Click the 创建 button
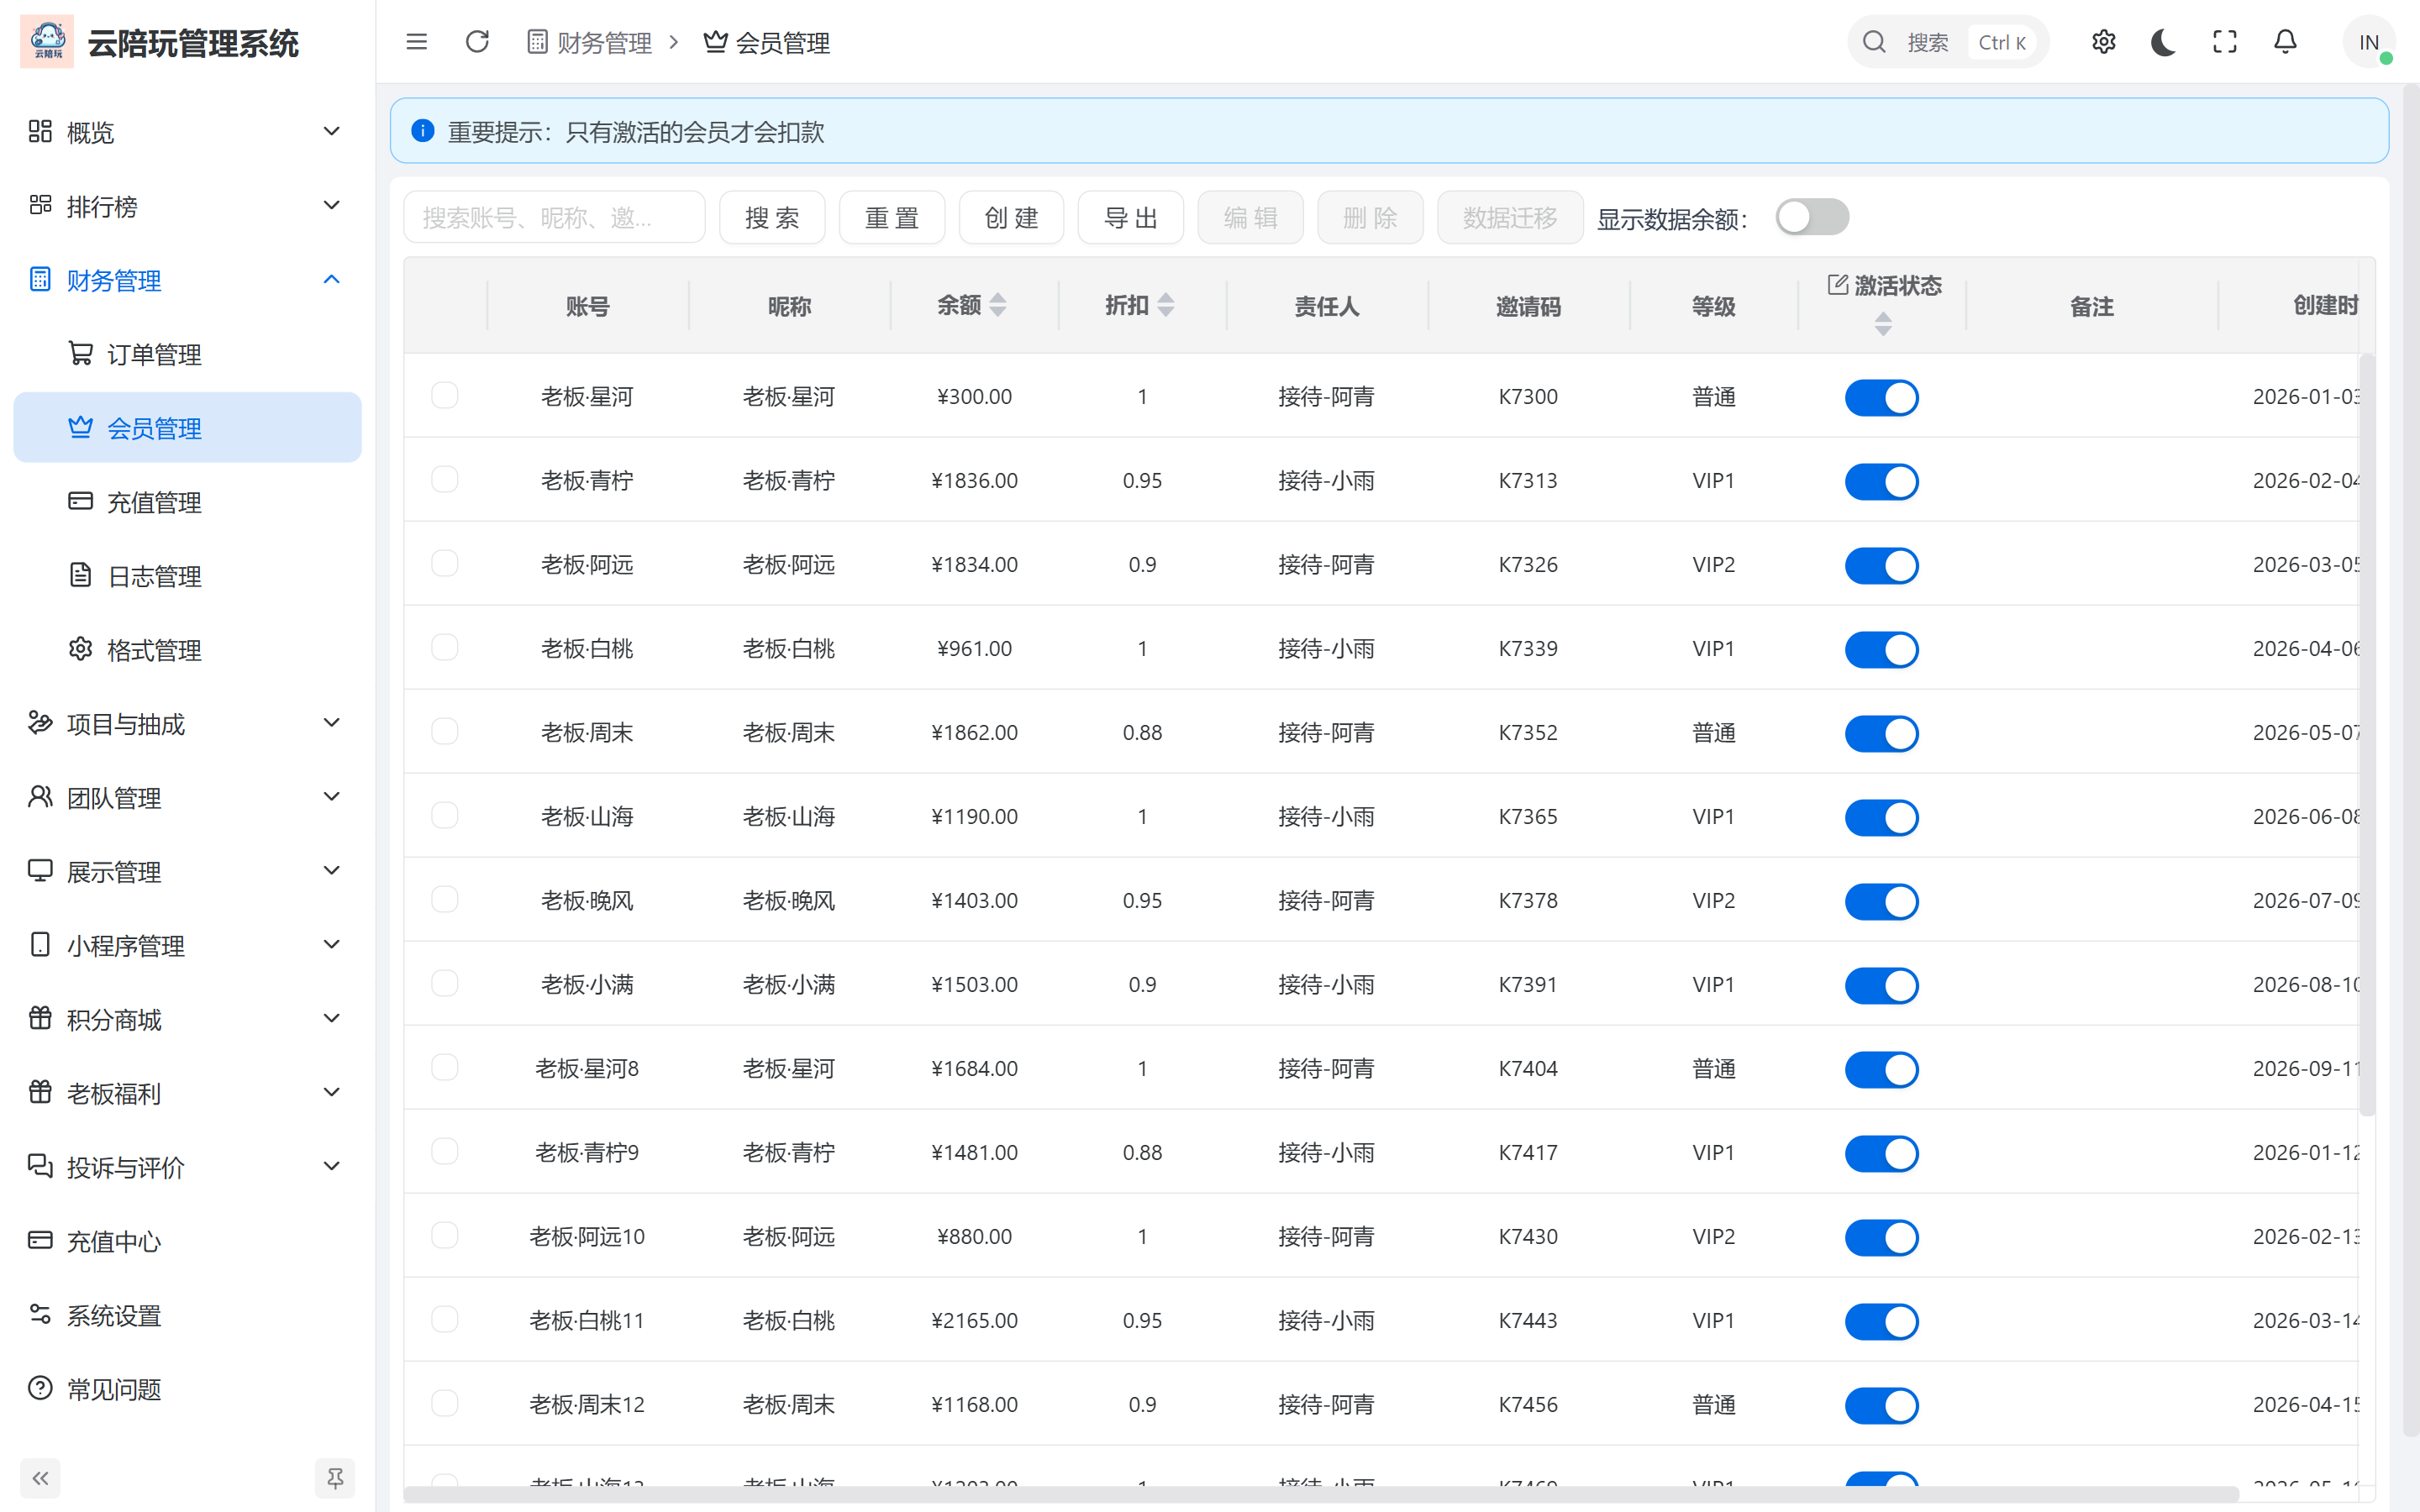Viewport: 2420px width, 1512px height. coord(1011,217)
